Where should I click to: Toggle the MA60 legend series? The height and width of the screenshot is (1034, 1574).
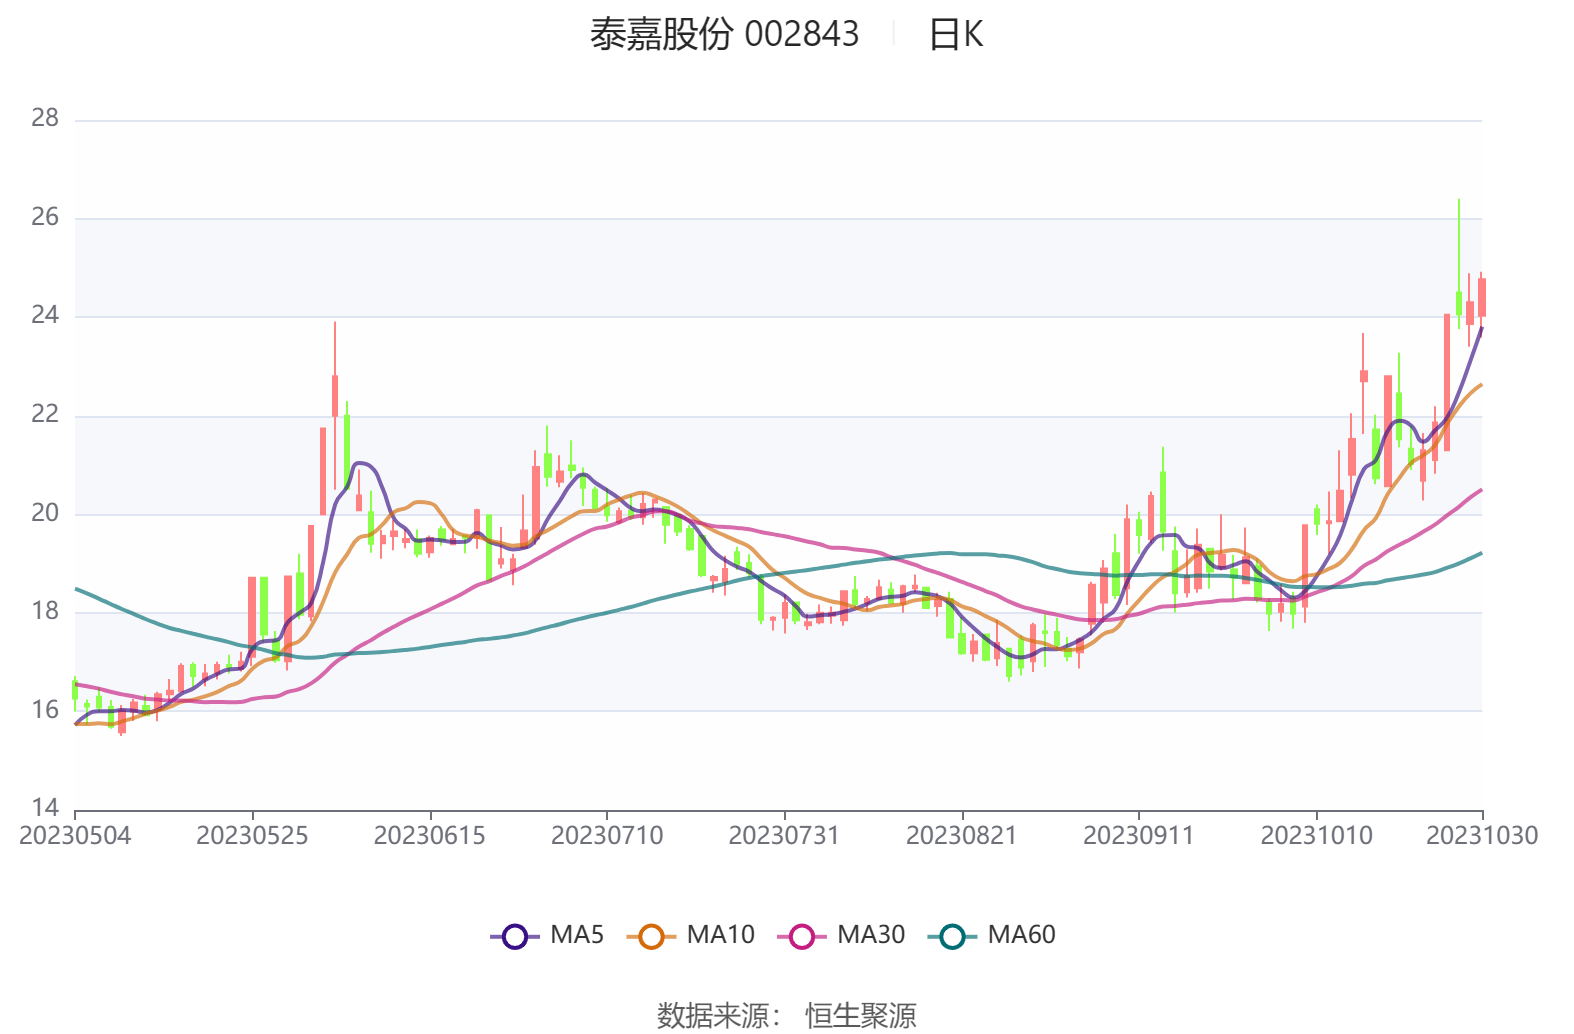[x=992, y=936]
